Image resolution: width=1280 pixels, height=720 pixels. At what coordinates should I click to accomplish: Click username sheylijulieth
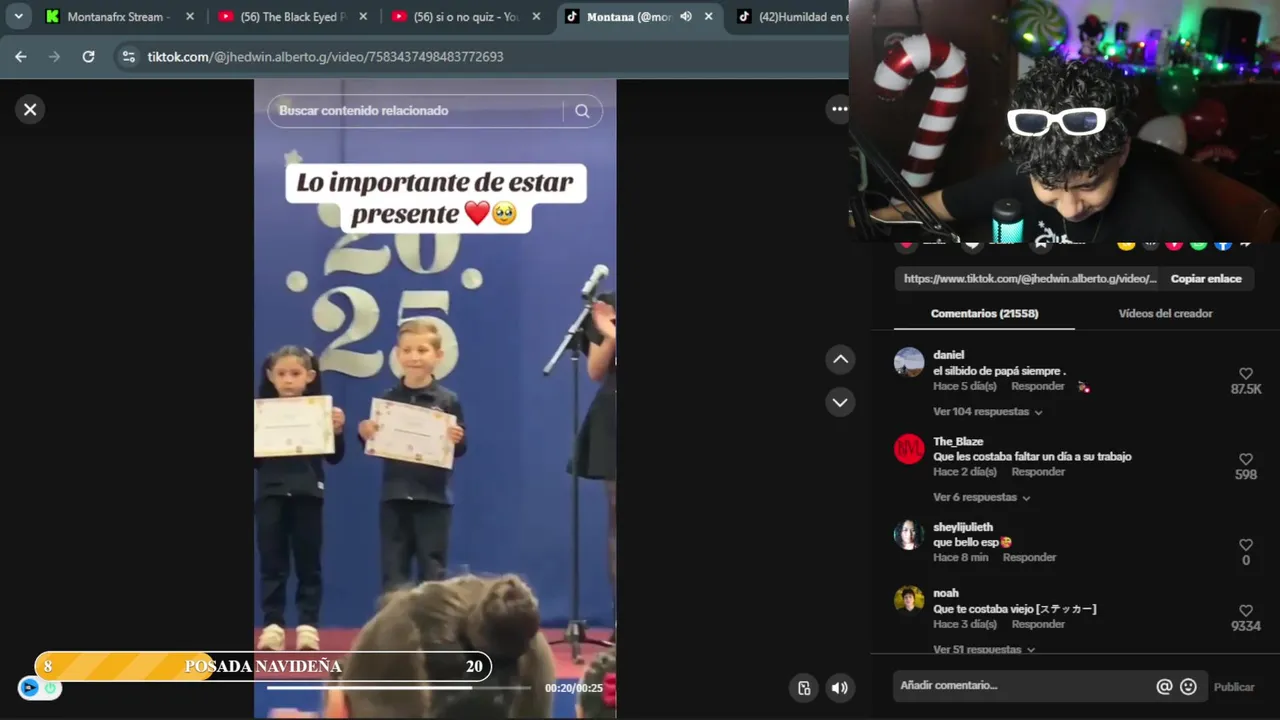963,528
